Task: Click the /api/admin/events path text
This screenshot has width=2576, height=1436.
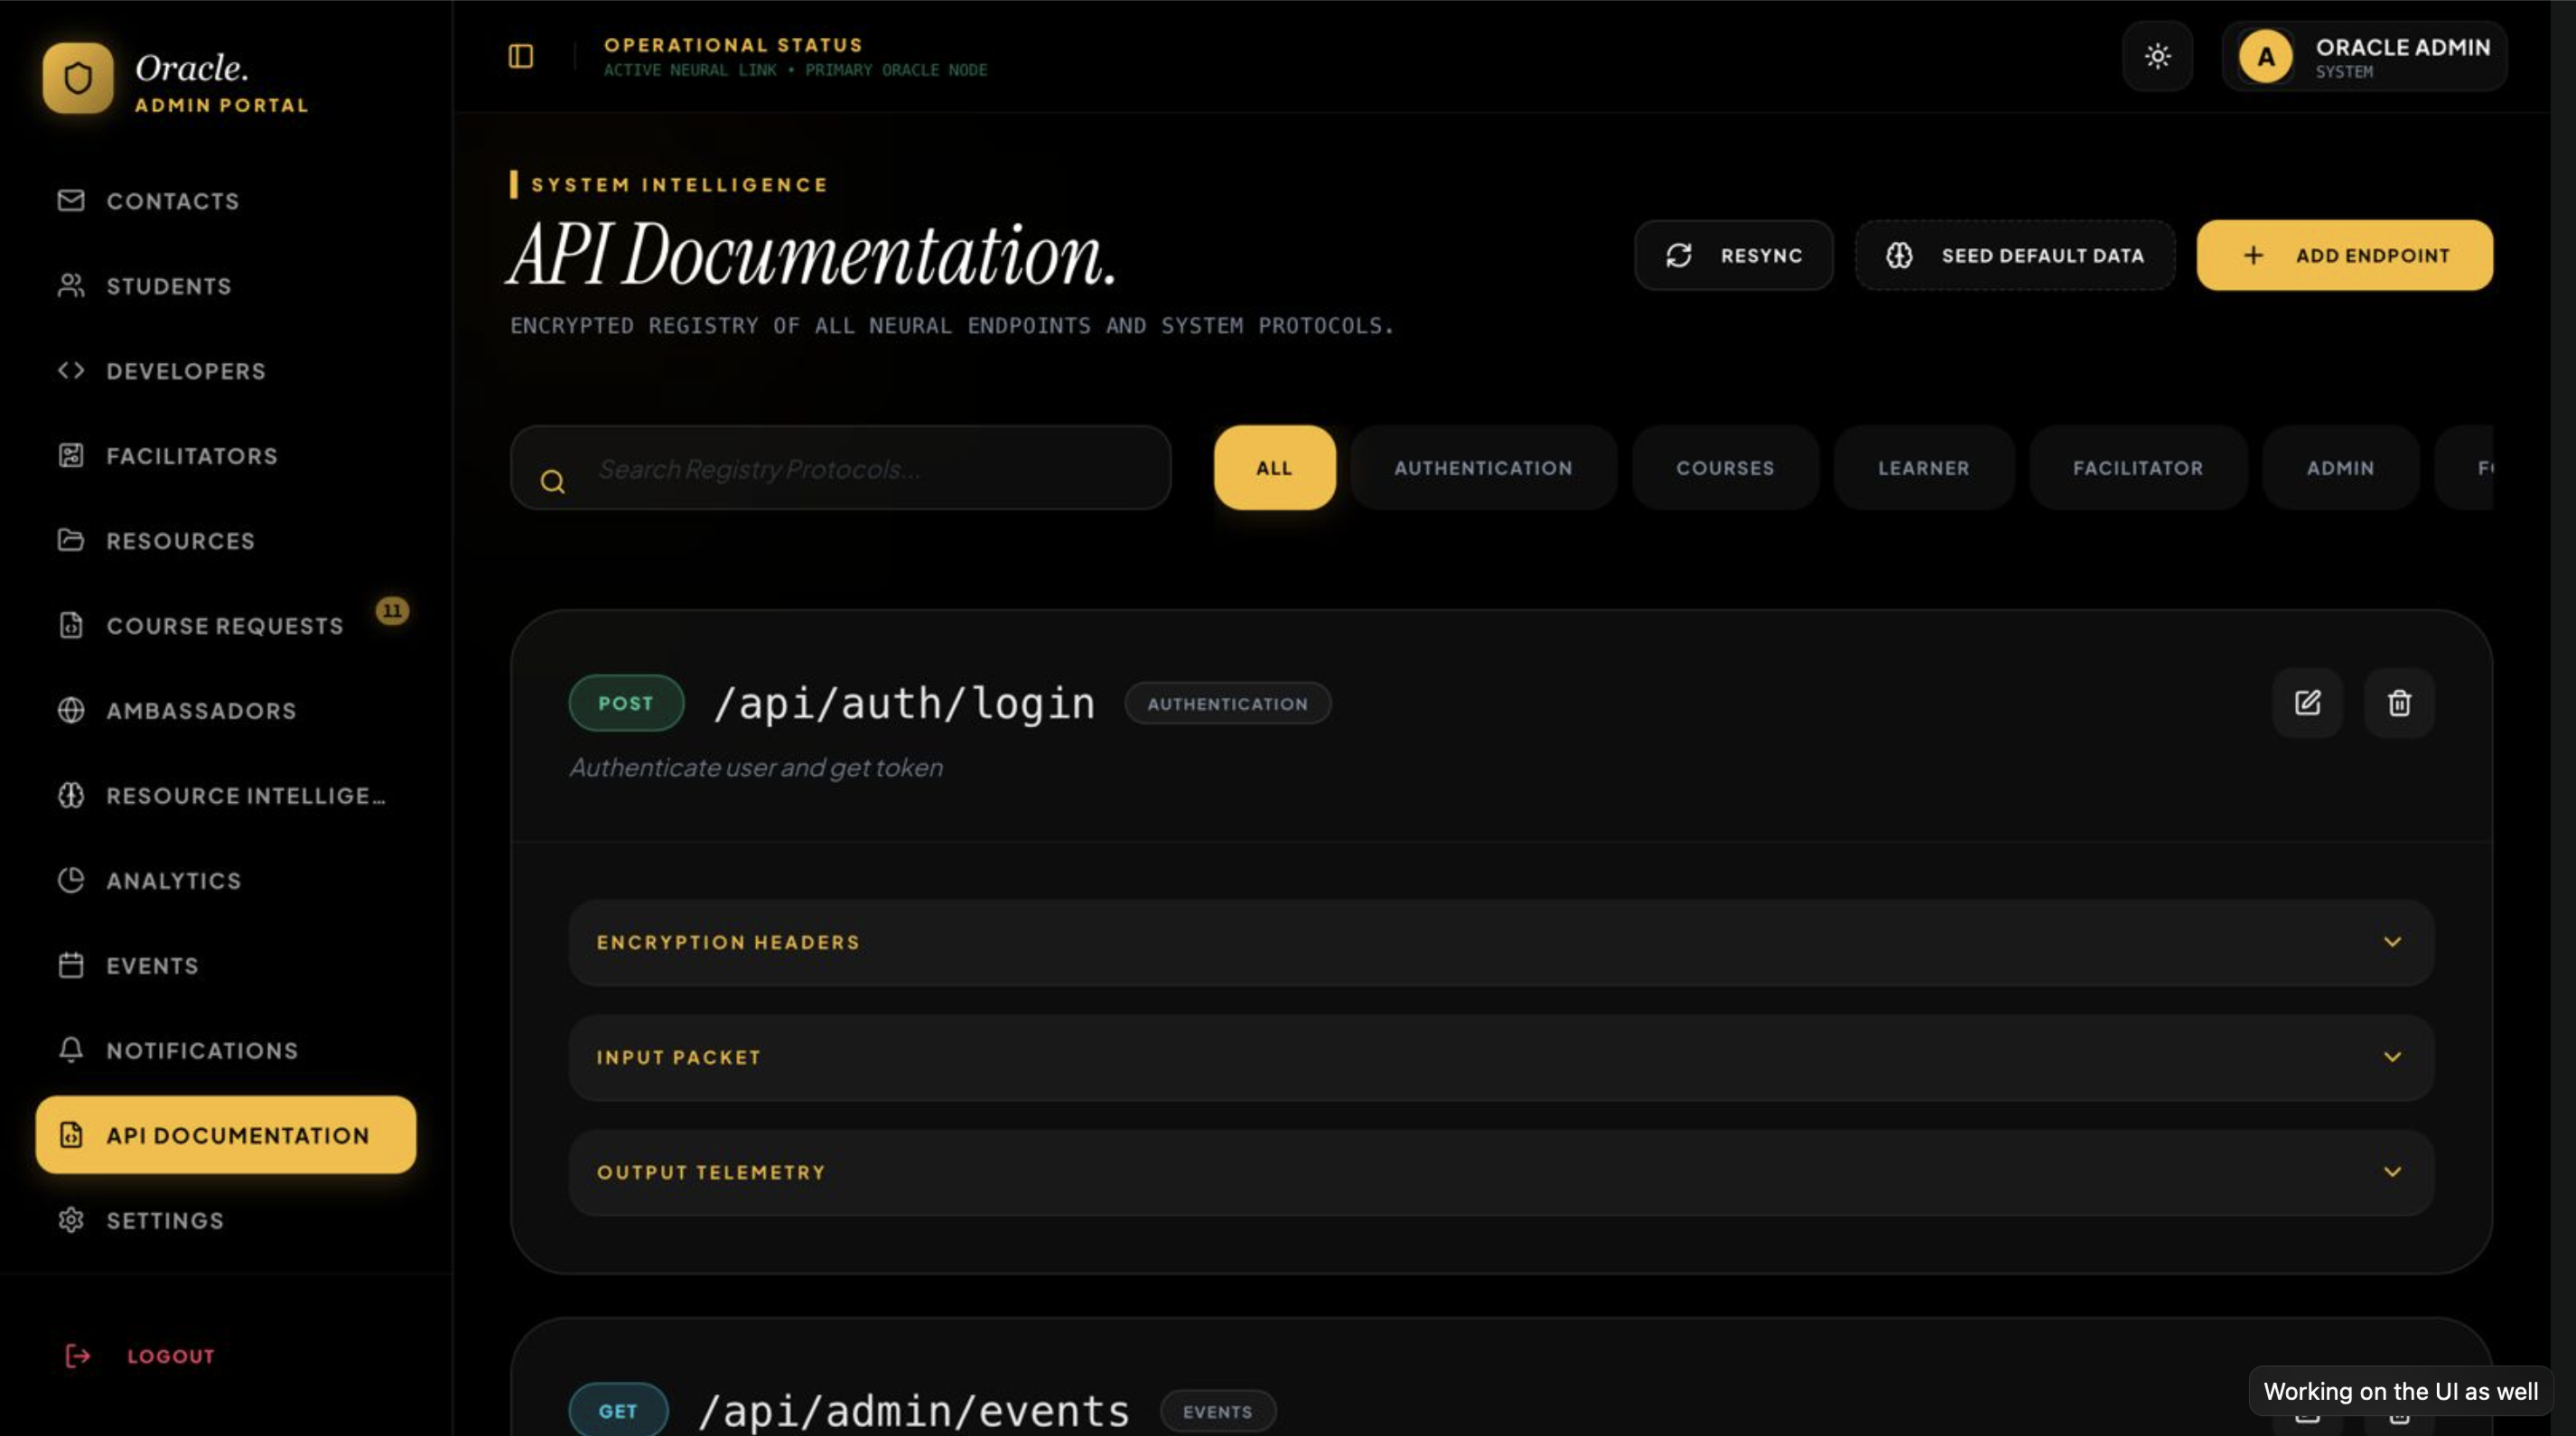Action: pyautogui.click(x=914, y=1411)
